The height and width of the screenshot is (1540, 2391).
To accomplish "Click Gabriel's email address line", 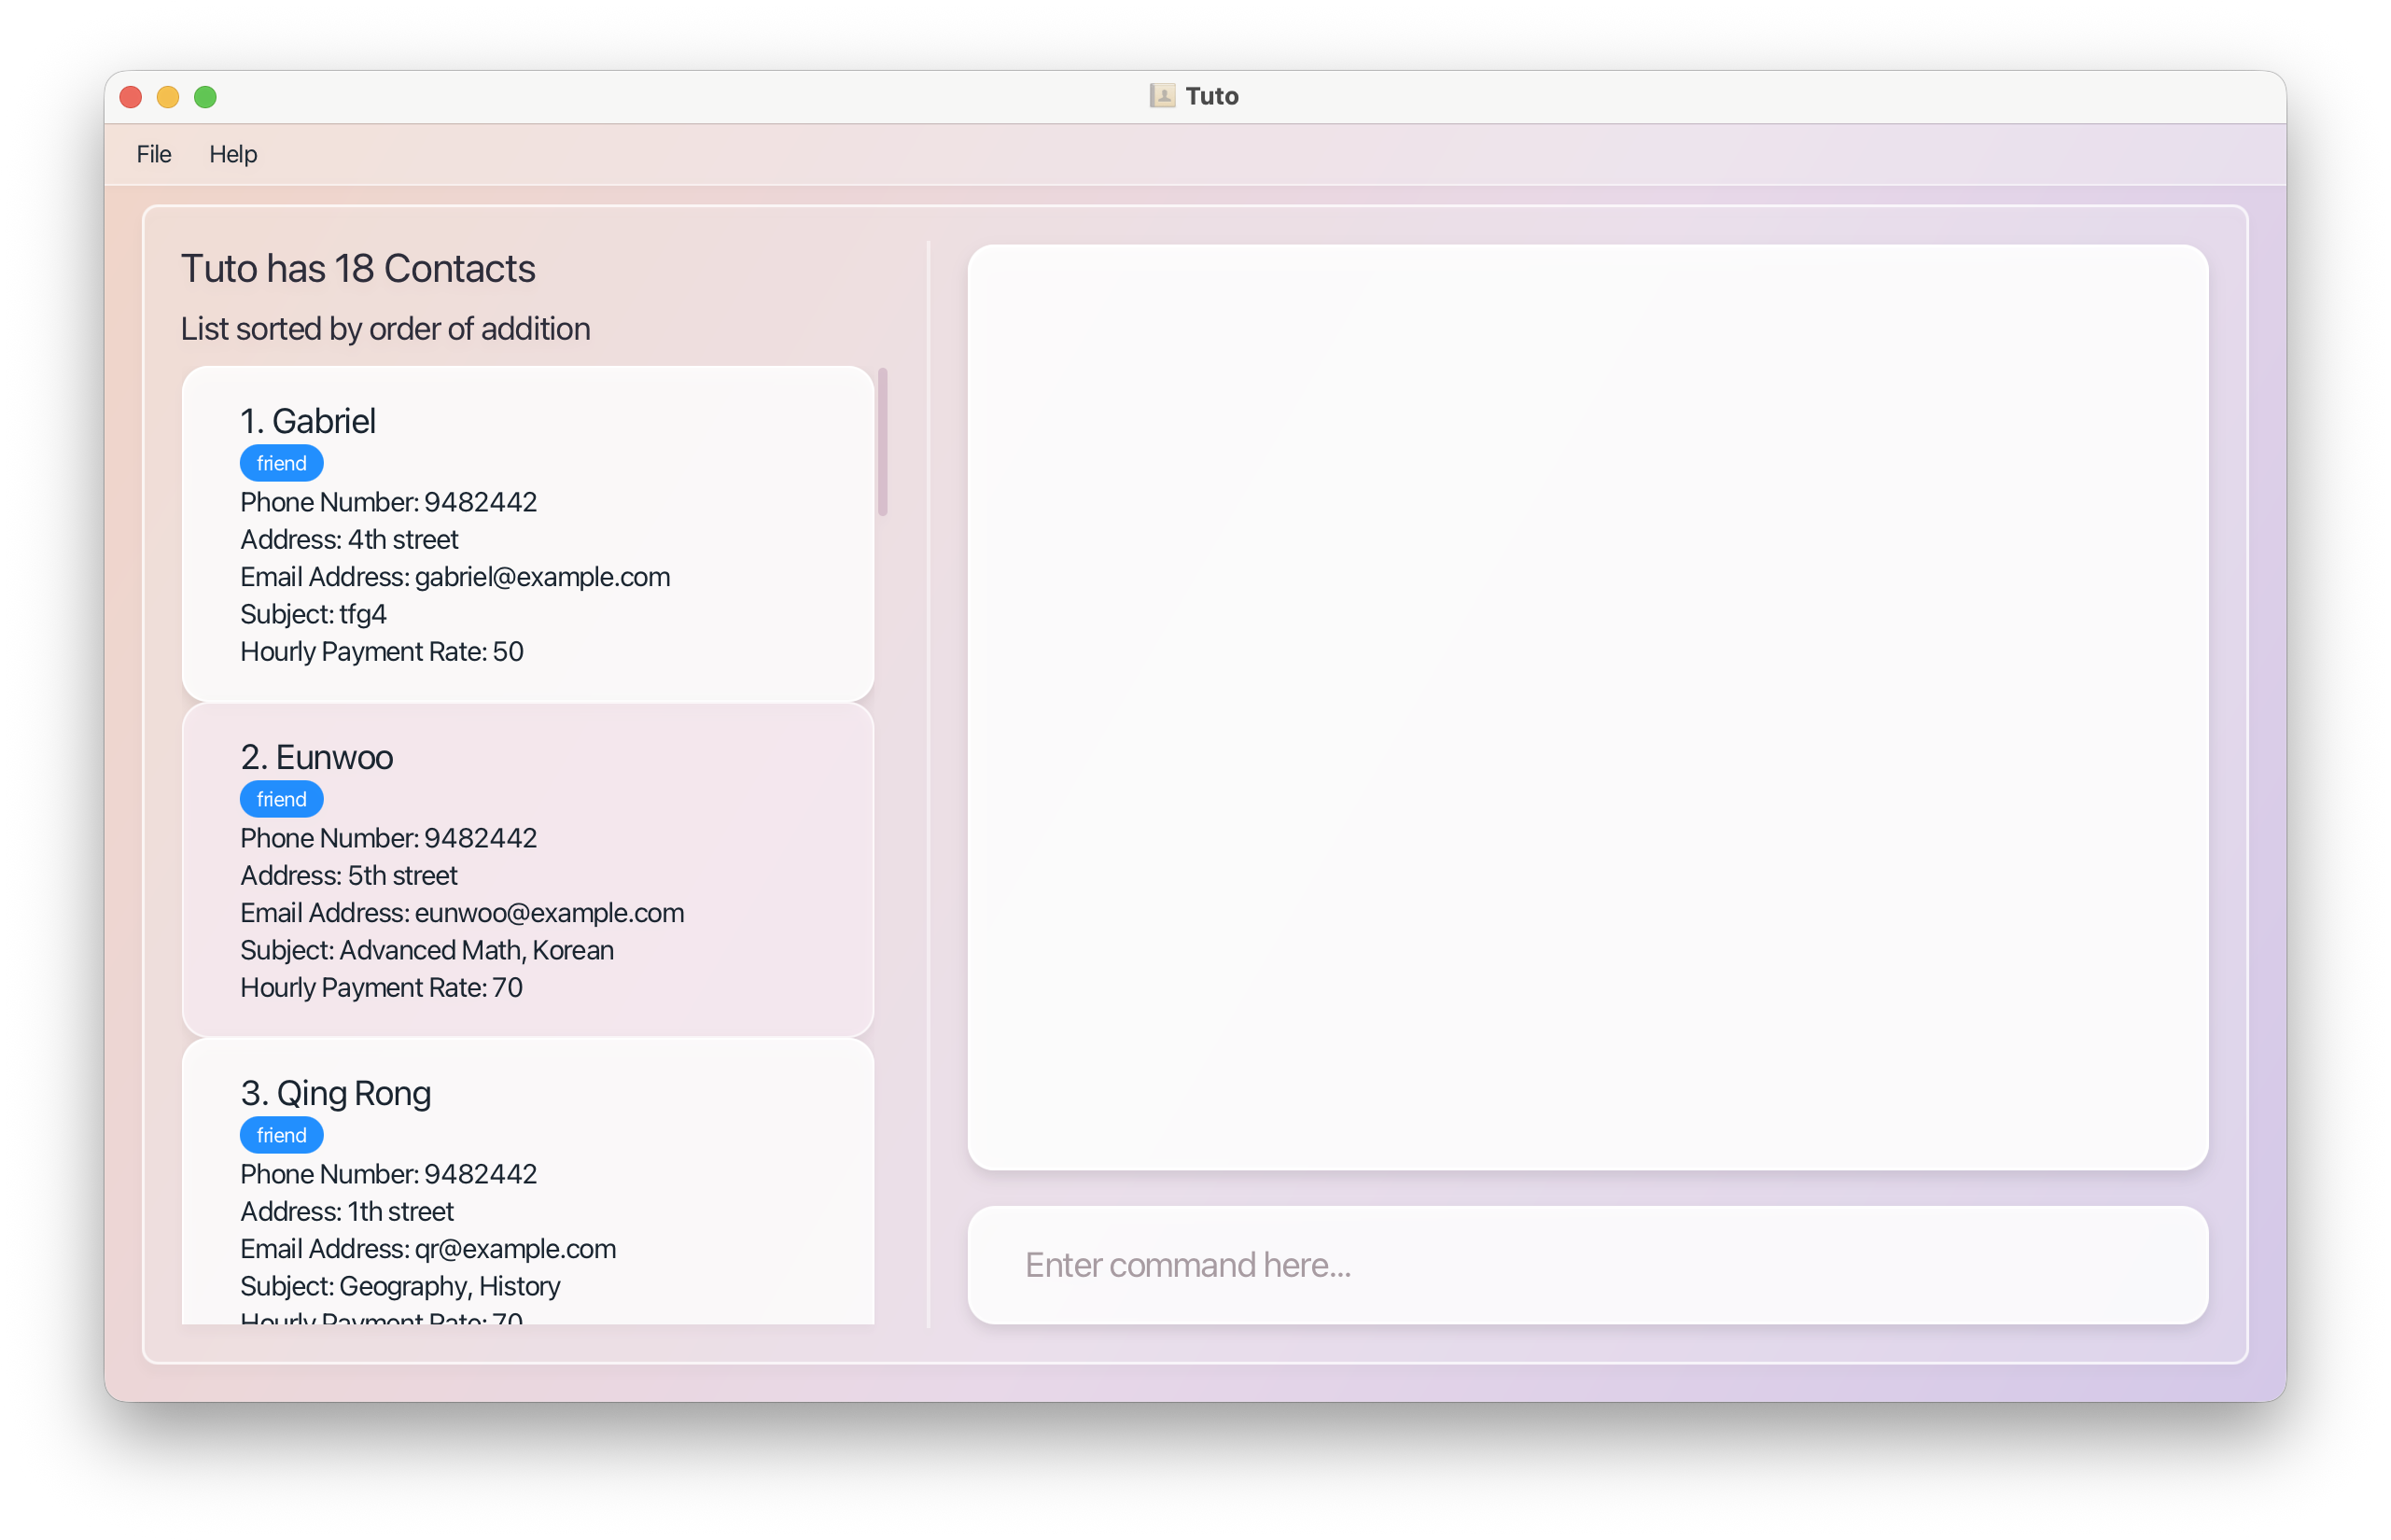I will click(x=455, y=577).
